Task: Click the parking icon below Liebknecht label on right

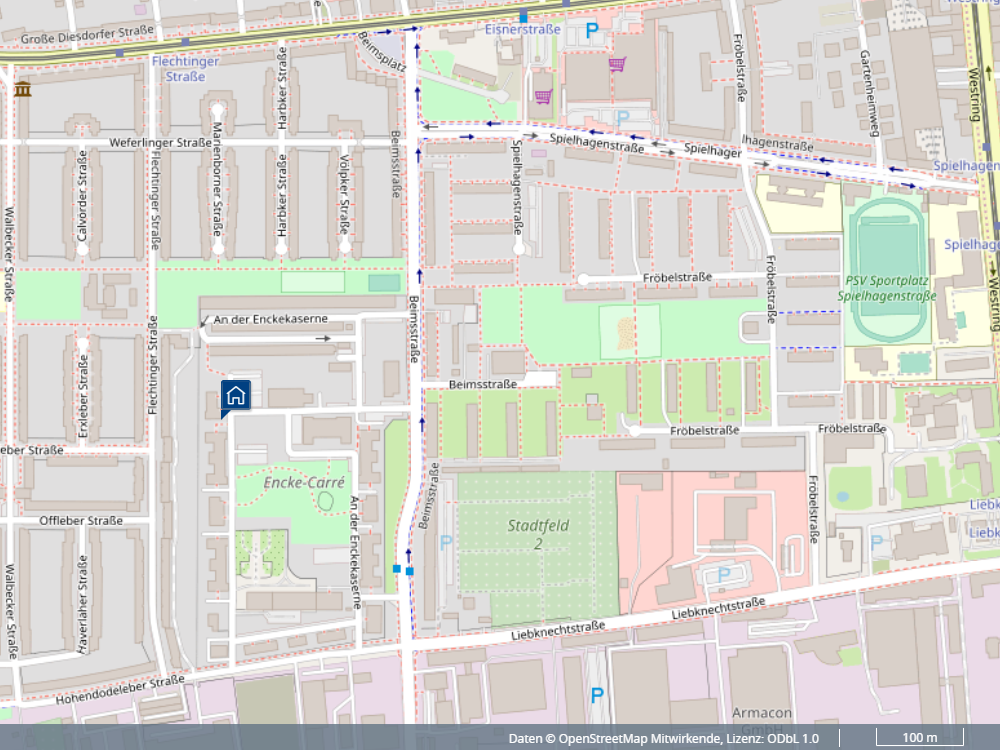Action: 877,542
